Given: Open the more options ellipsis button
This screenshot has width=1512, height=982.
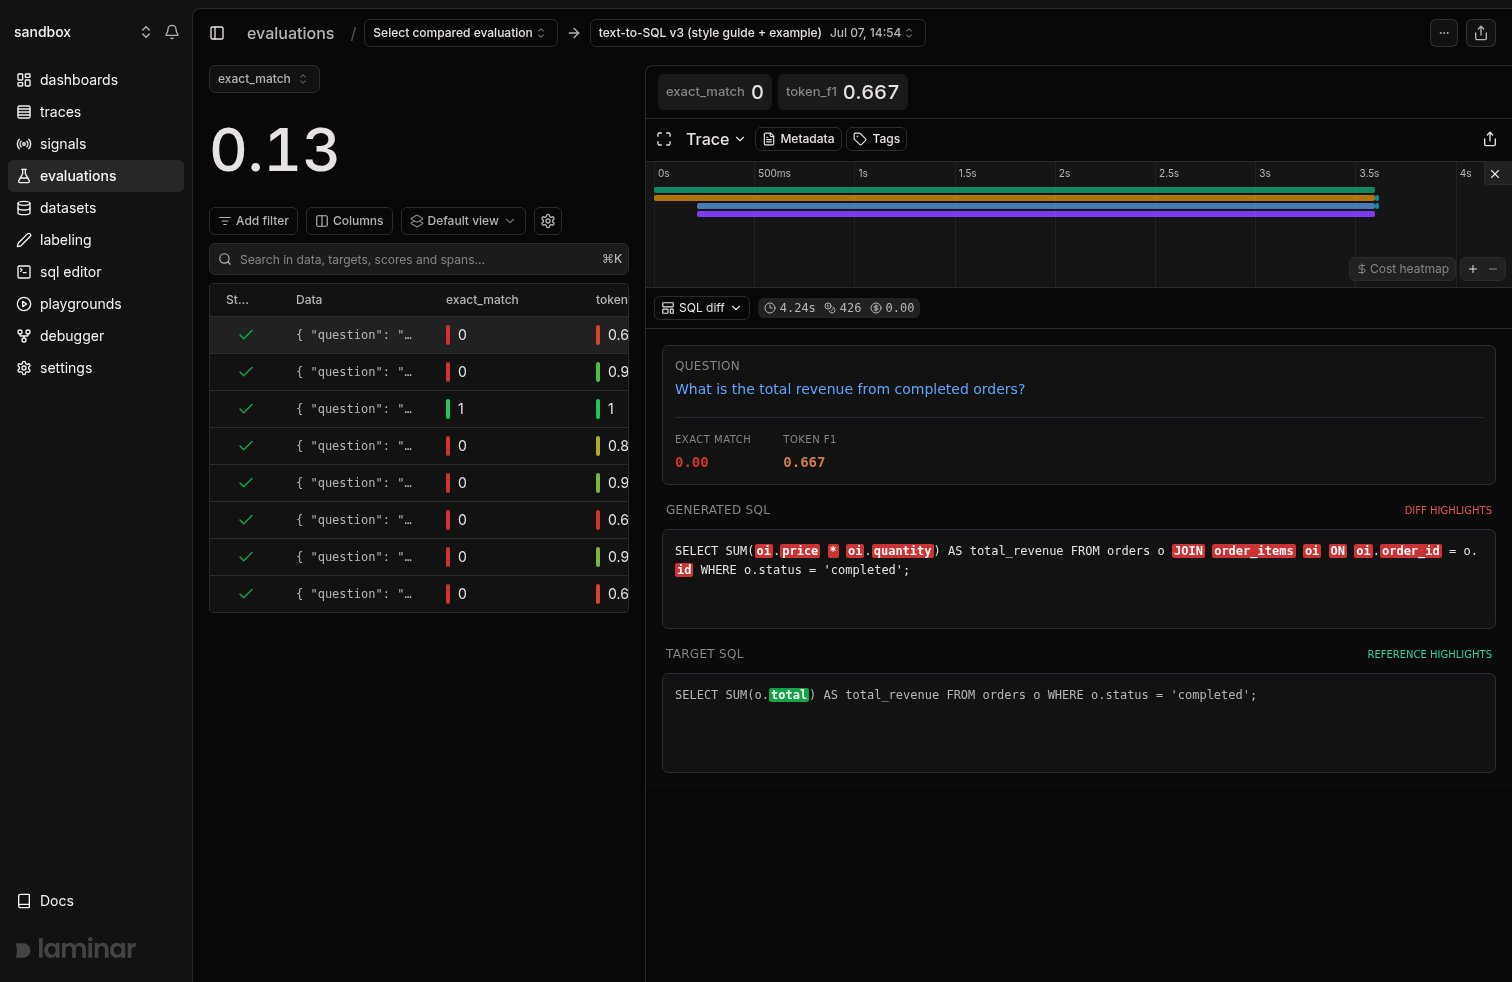Looking at the screenshot, I should [x=1444, y=33].
